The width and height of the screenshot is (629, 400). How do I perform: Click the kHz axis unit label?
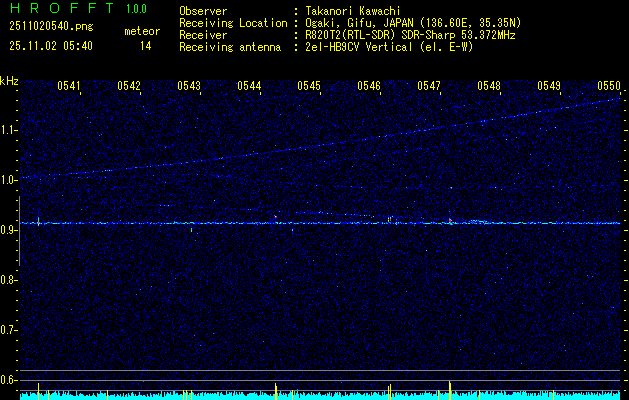[9, 80]
